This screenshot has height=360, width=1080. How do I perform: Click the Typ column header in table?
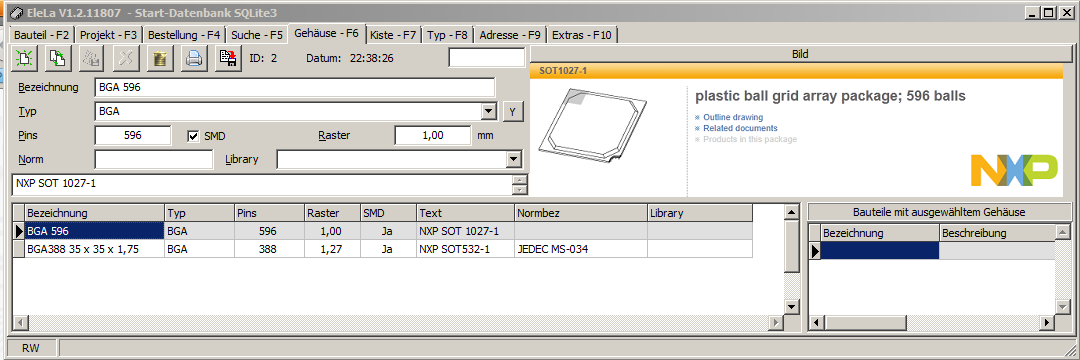[x=199, y=213]
